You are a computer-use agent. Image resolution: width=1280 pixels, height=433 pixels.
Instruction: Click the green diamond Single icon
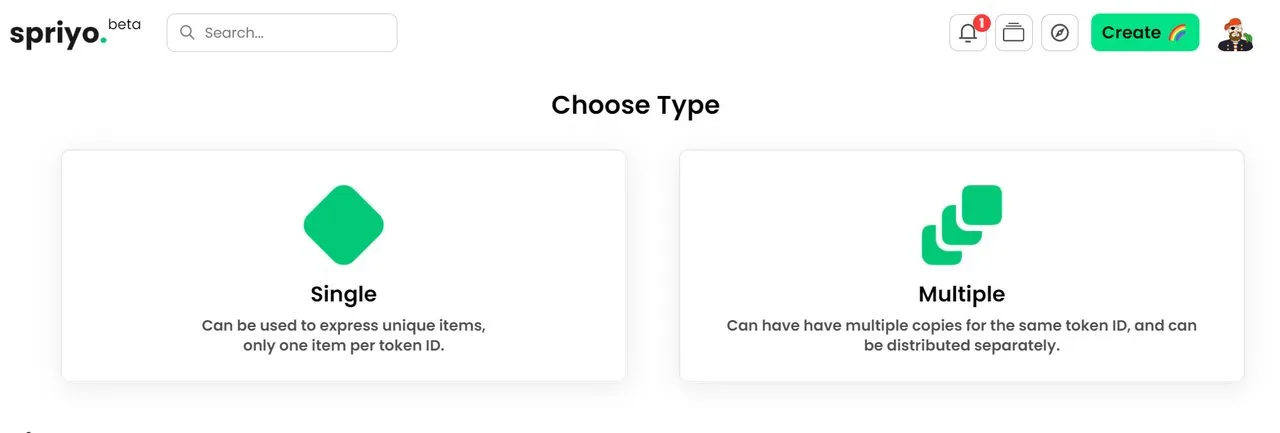pos(344,225)
